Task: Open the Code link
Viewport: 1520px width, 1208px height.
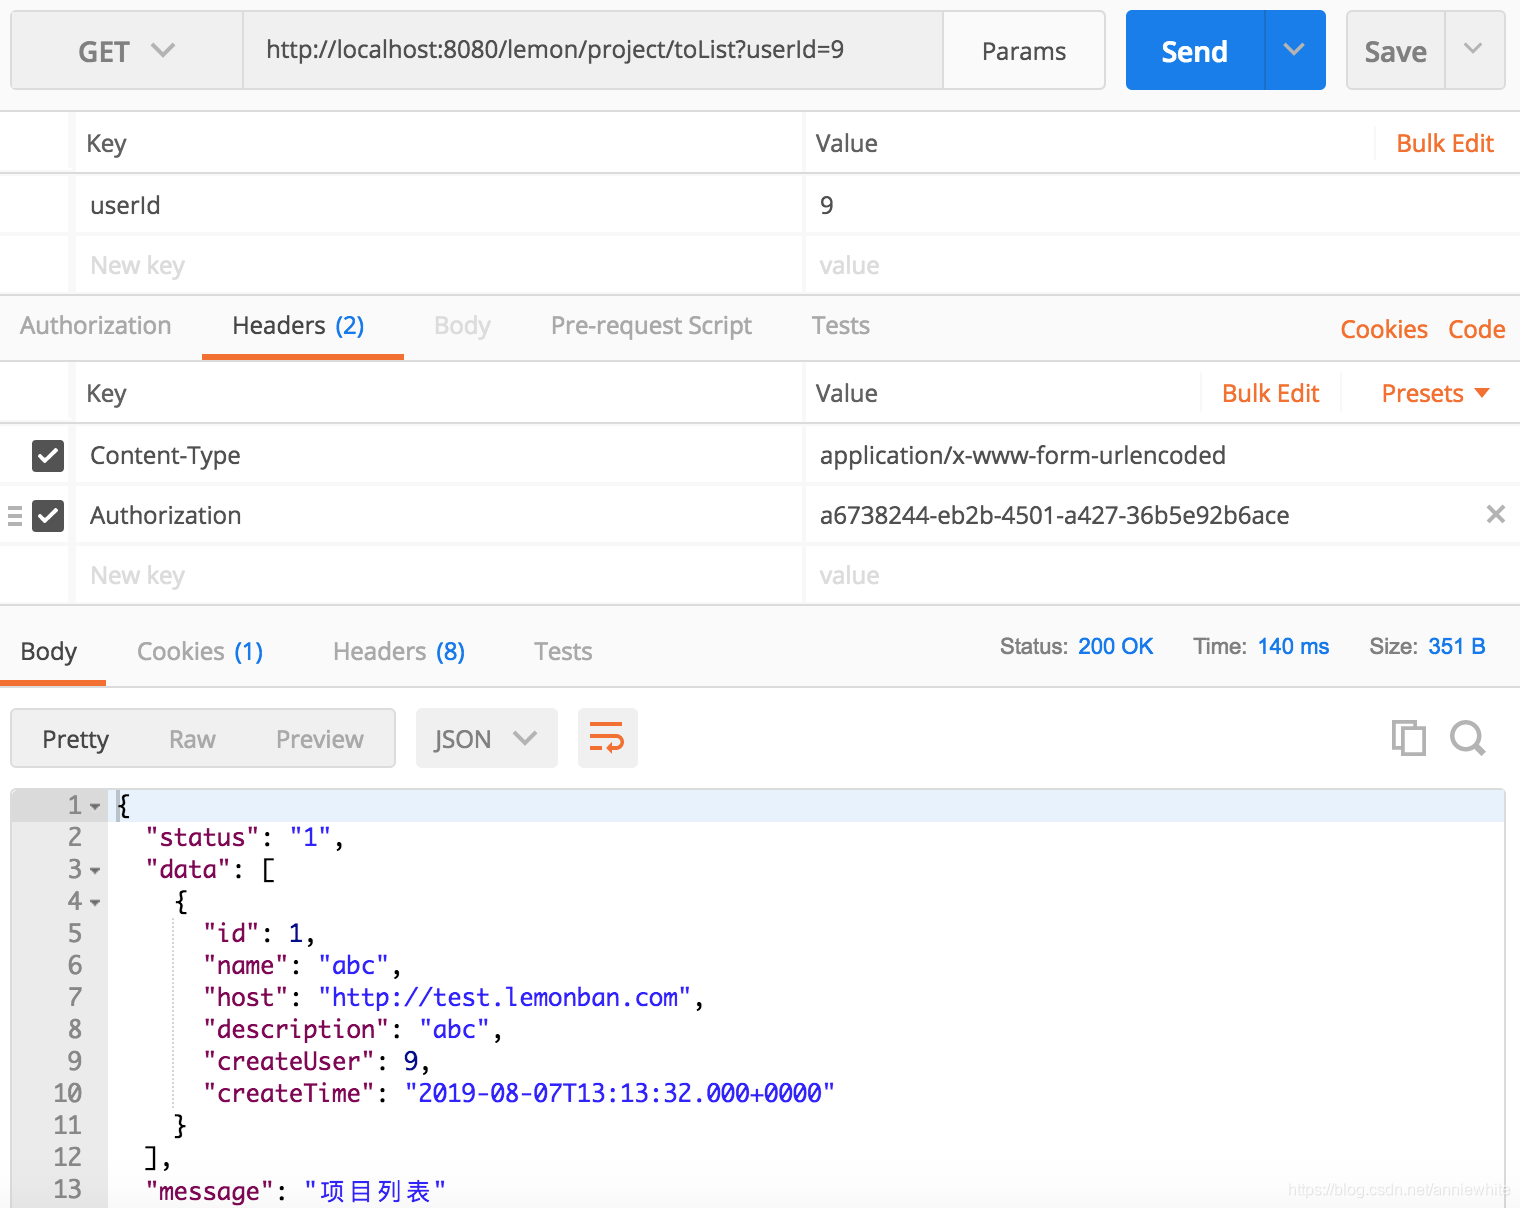Action: [x=1477, y=329]
